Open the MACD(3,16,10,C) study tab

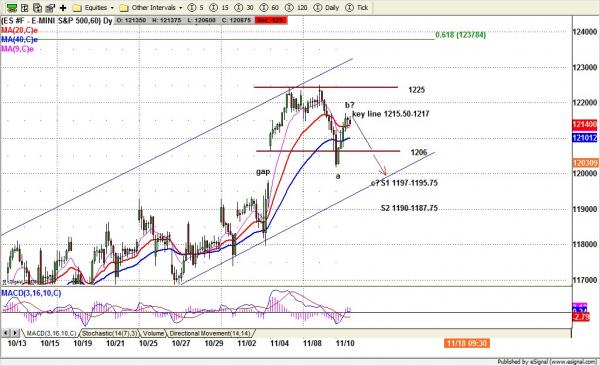tap(51, 333)
